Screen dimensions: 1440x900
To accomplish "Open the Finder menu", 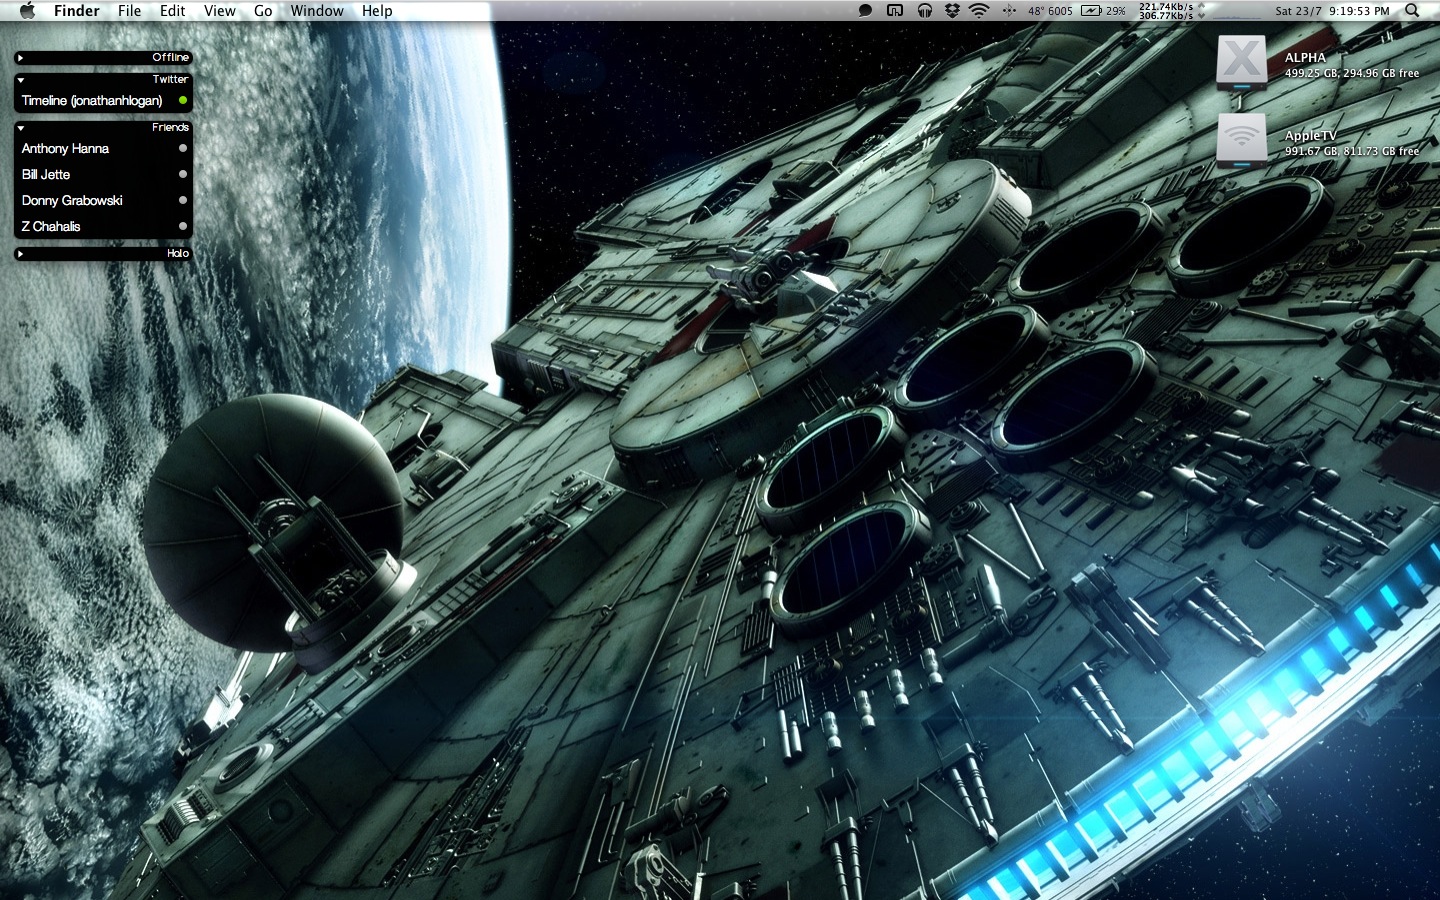I will [77, 10].
